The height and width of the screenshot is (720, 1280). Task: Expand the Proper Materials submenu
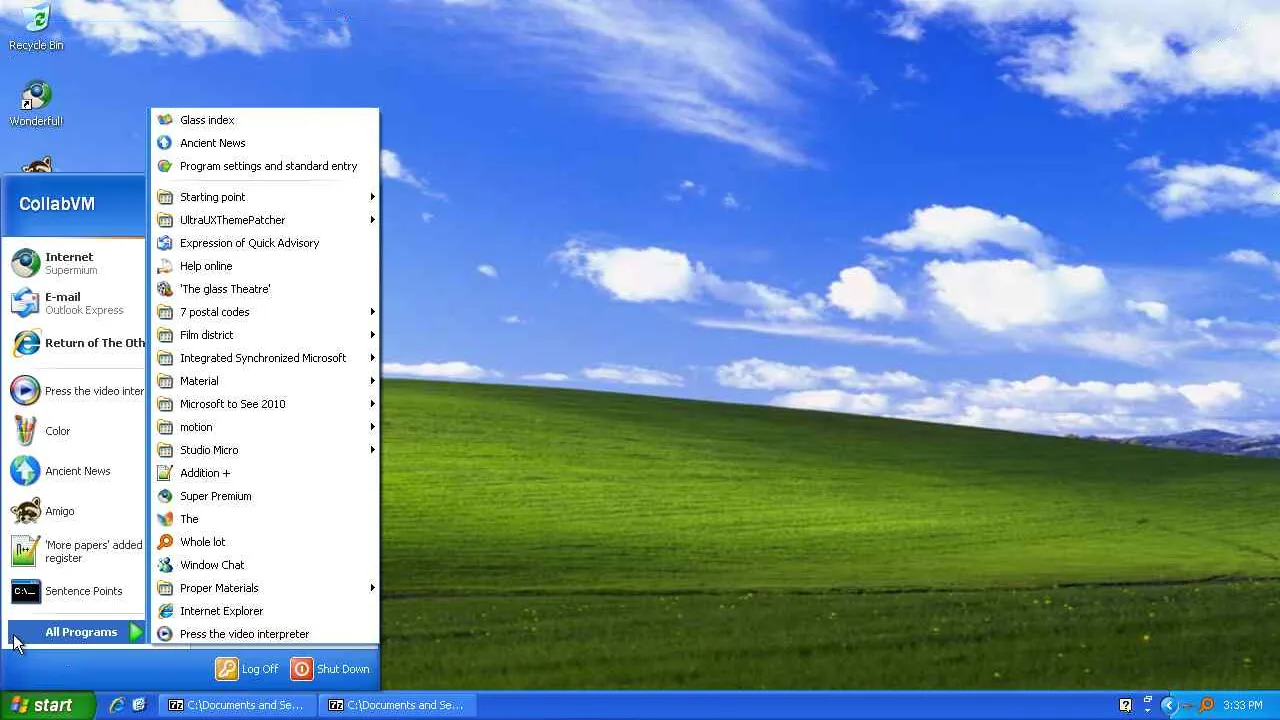pyautogui.click(x=265, y=588)
